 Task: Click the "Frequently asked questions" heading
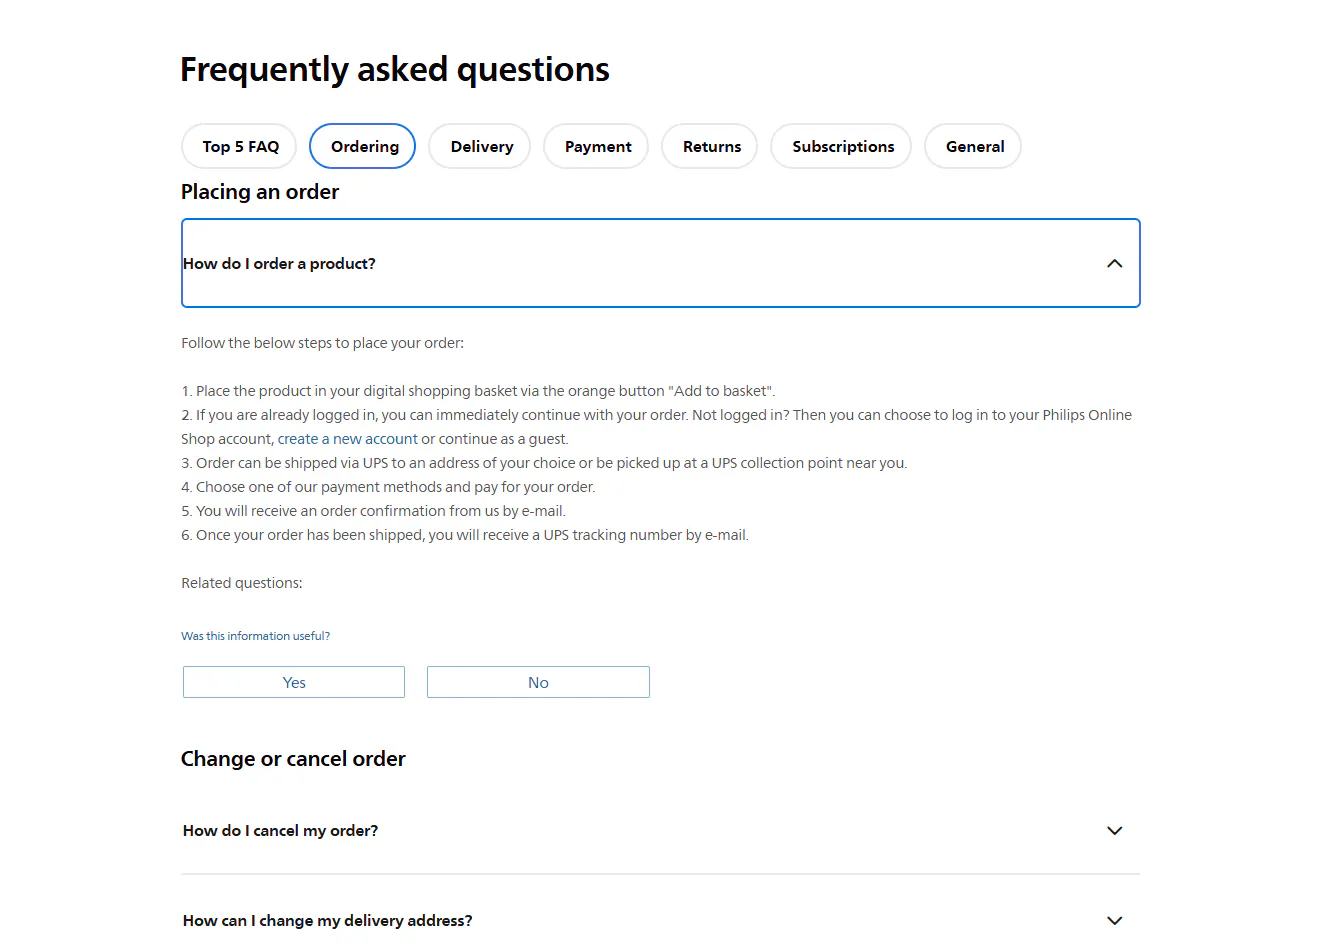click(x=394, y=70)
